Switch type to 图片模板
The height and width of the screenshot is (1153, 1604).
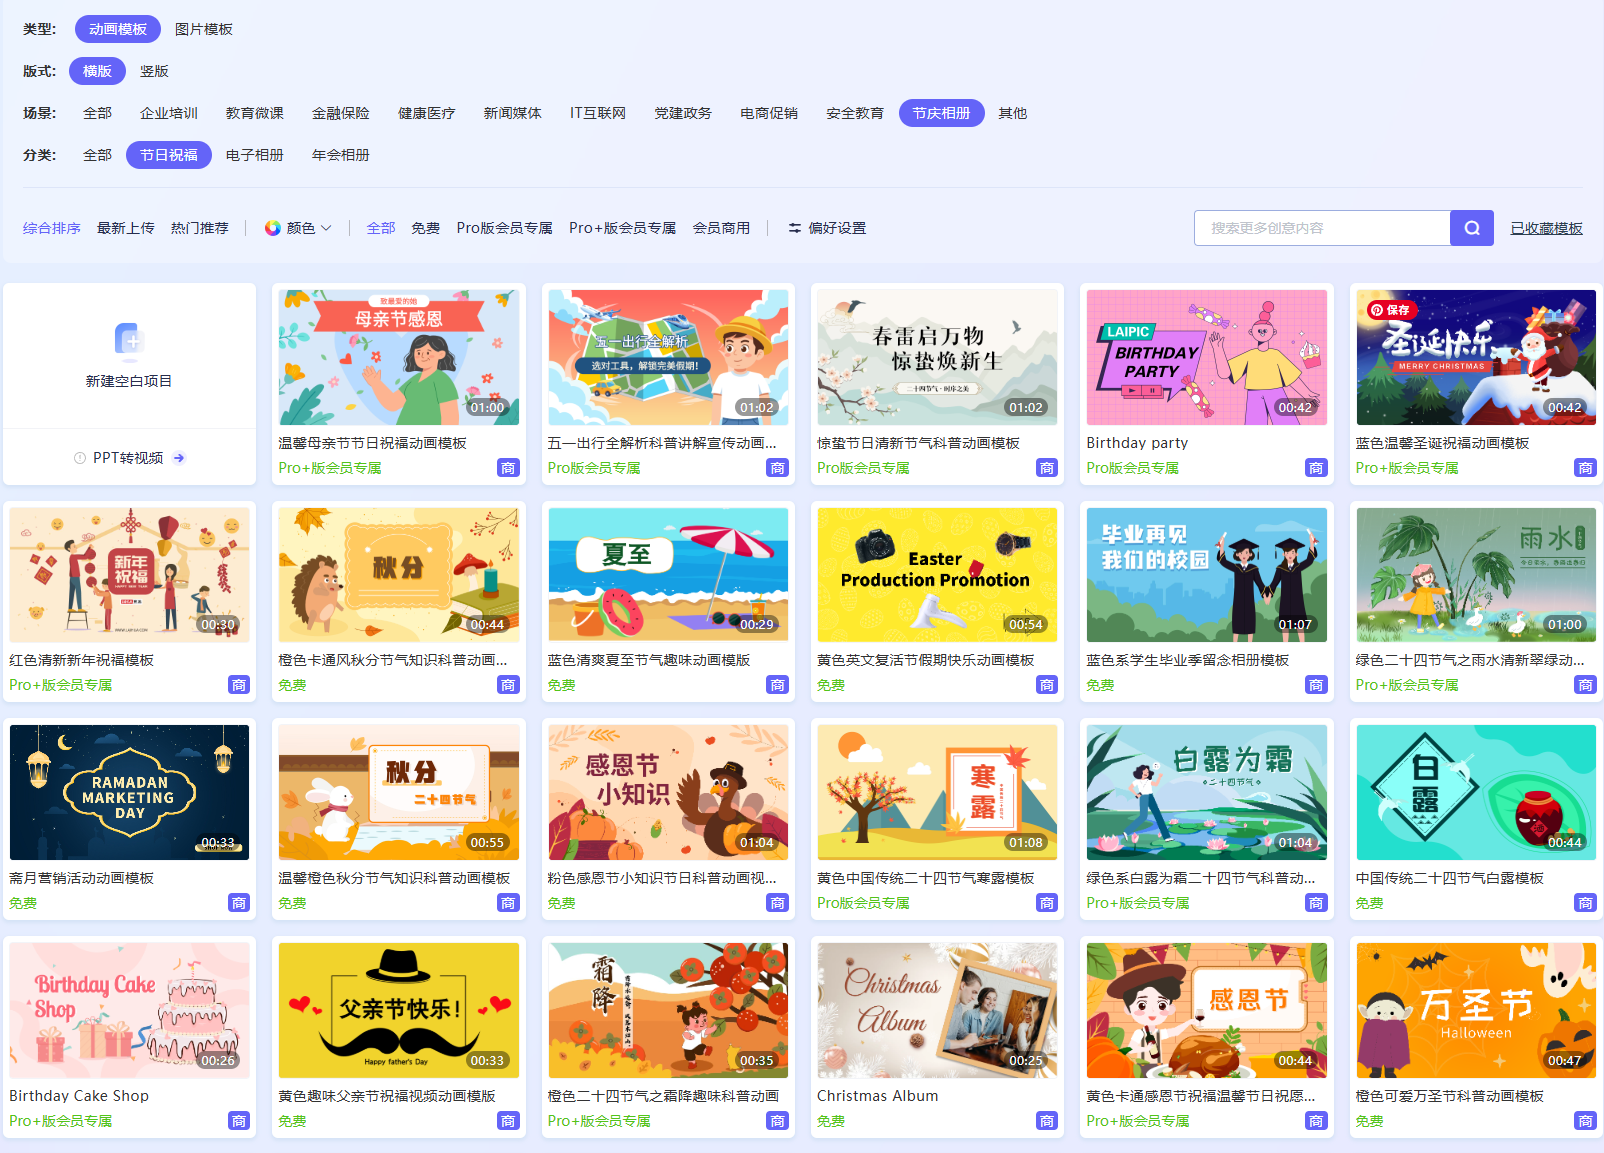click(203, 29)
